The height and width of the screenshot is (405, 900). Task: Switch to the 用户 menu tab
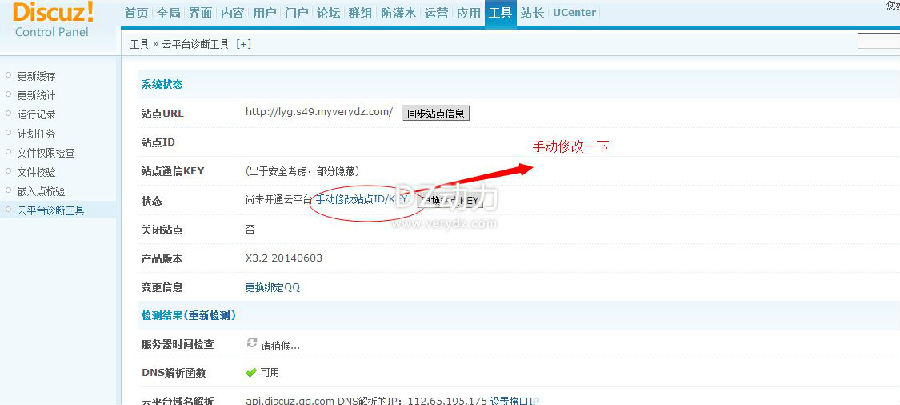(264, 13)
